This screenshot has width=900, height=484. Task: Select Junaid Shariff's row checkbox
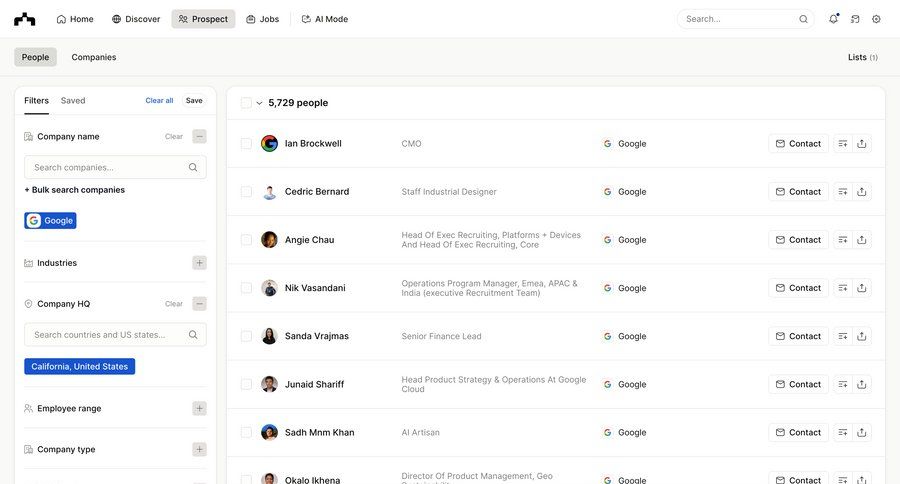(x=246, y=384)
